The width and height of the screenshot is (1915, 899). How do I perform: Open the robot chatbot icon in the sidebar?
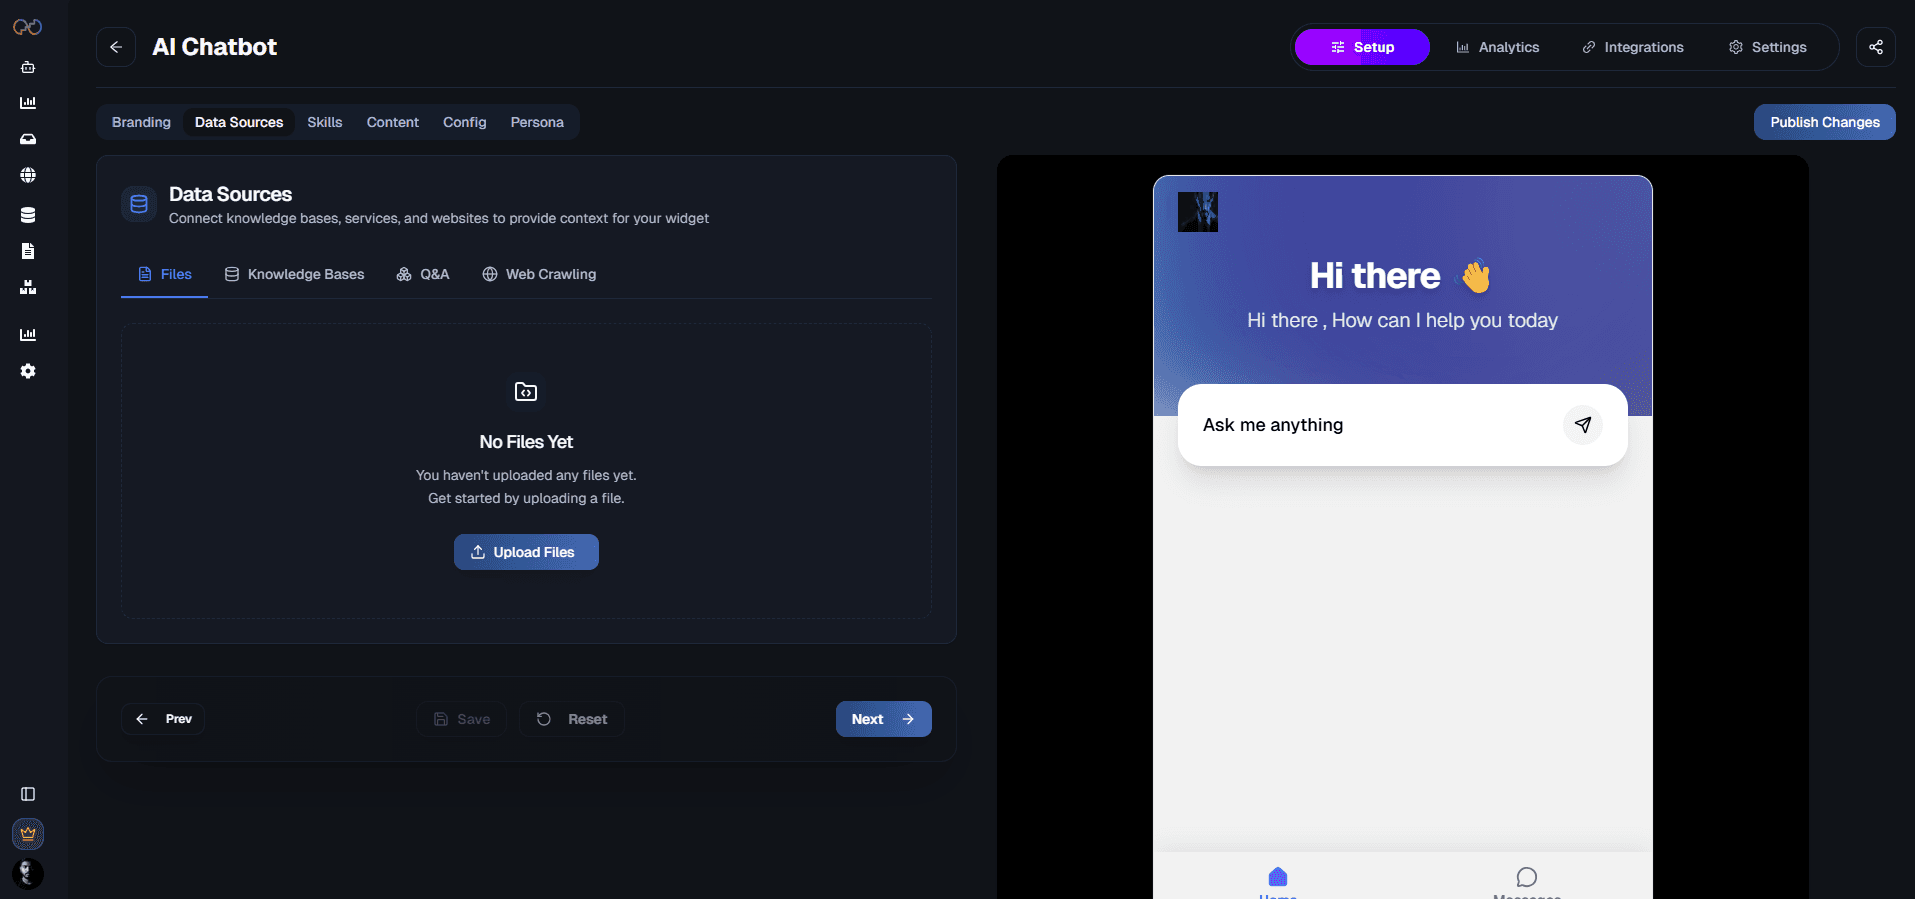tap(28, 67)
